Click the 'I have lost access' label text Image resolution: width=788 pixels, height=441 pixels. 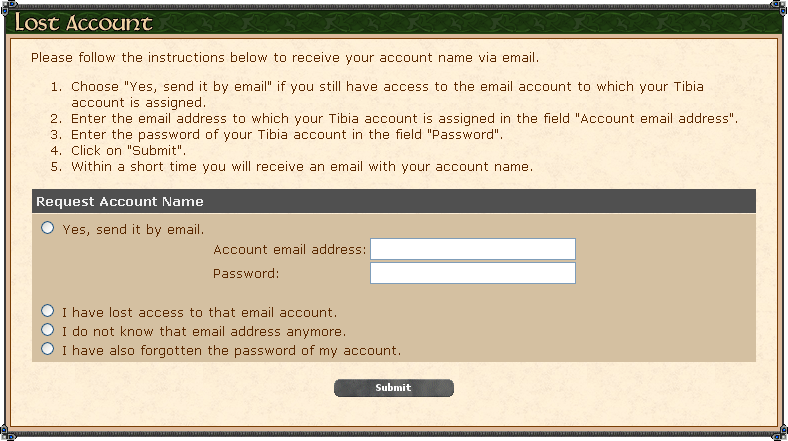click(x=200, y=312)
